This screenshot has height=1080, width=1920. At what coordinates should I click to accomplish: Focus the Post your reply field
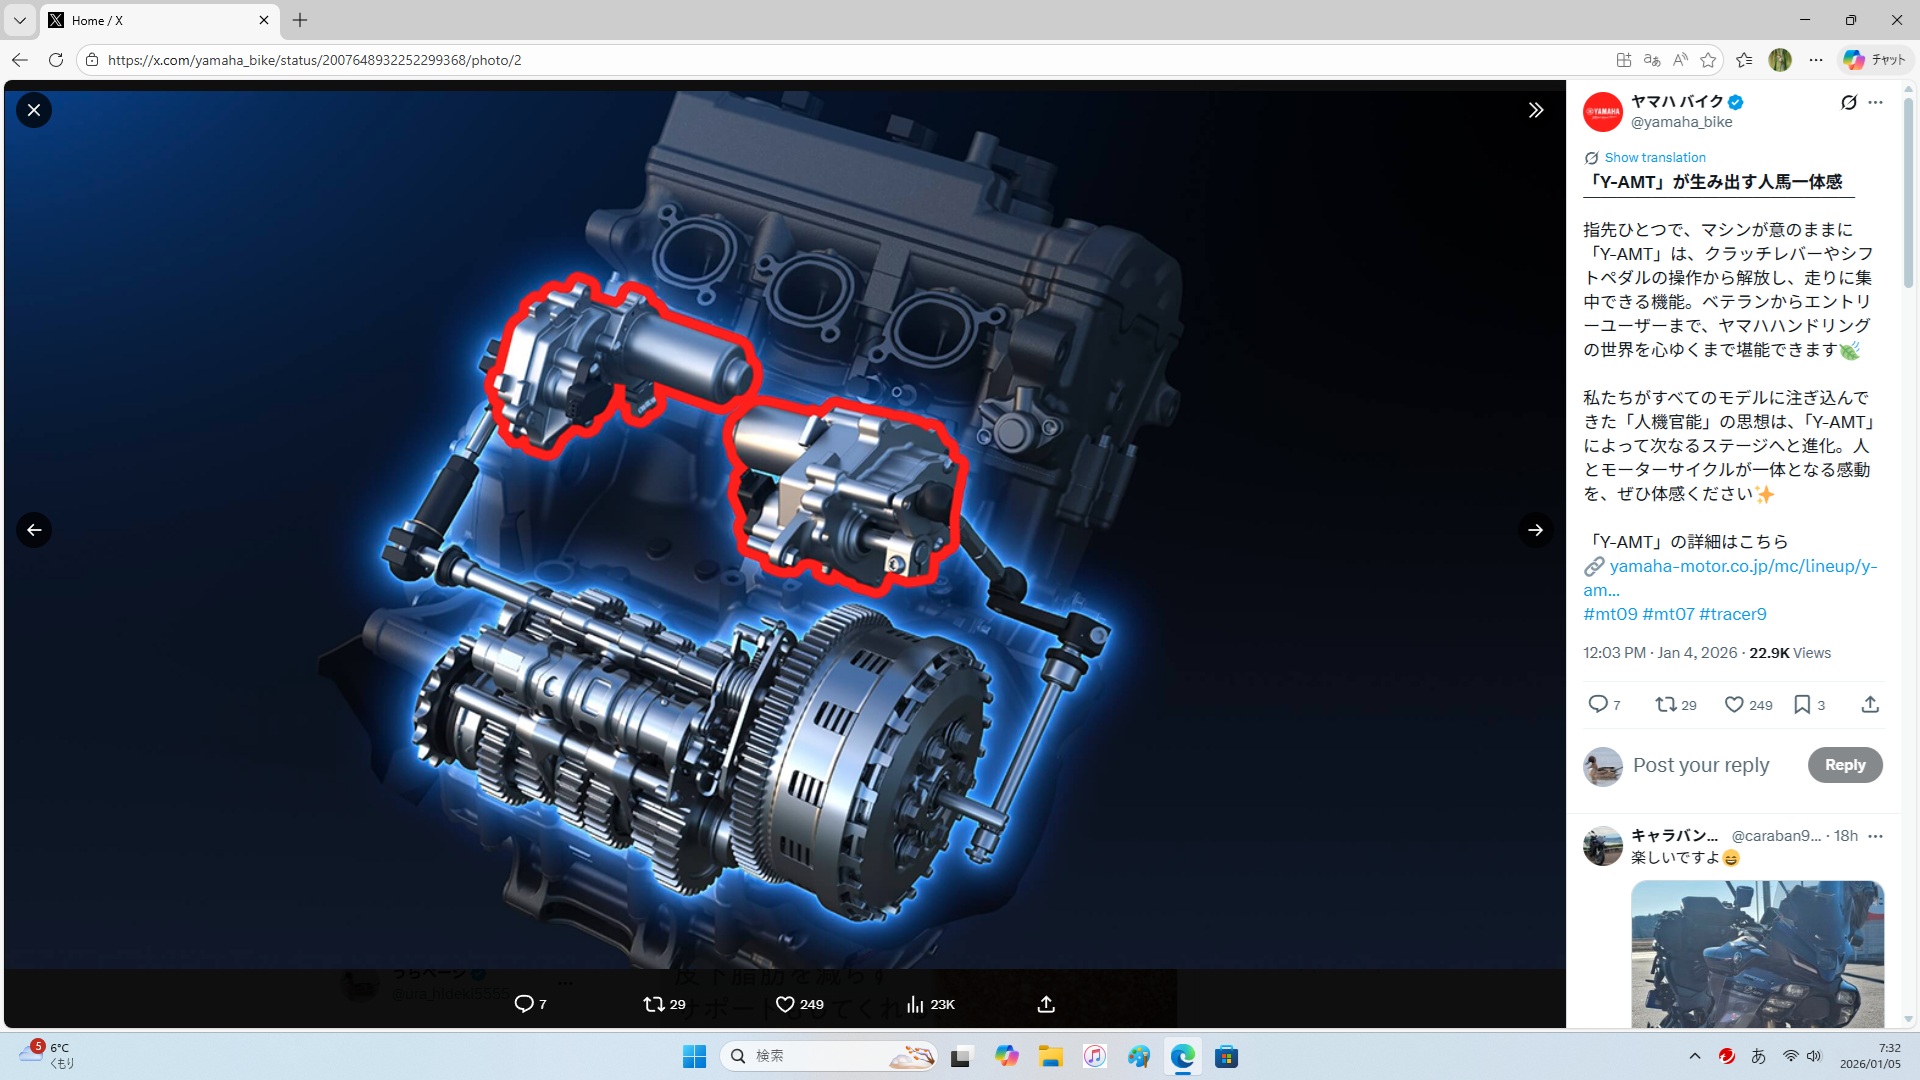(1701, 765)
